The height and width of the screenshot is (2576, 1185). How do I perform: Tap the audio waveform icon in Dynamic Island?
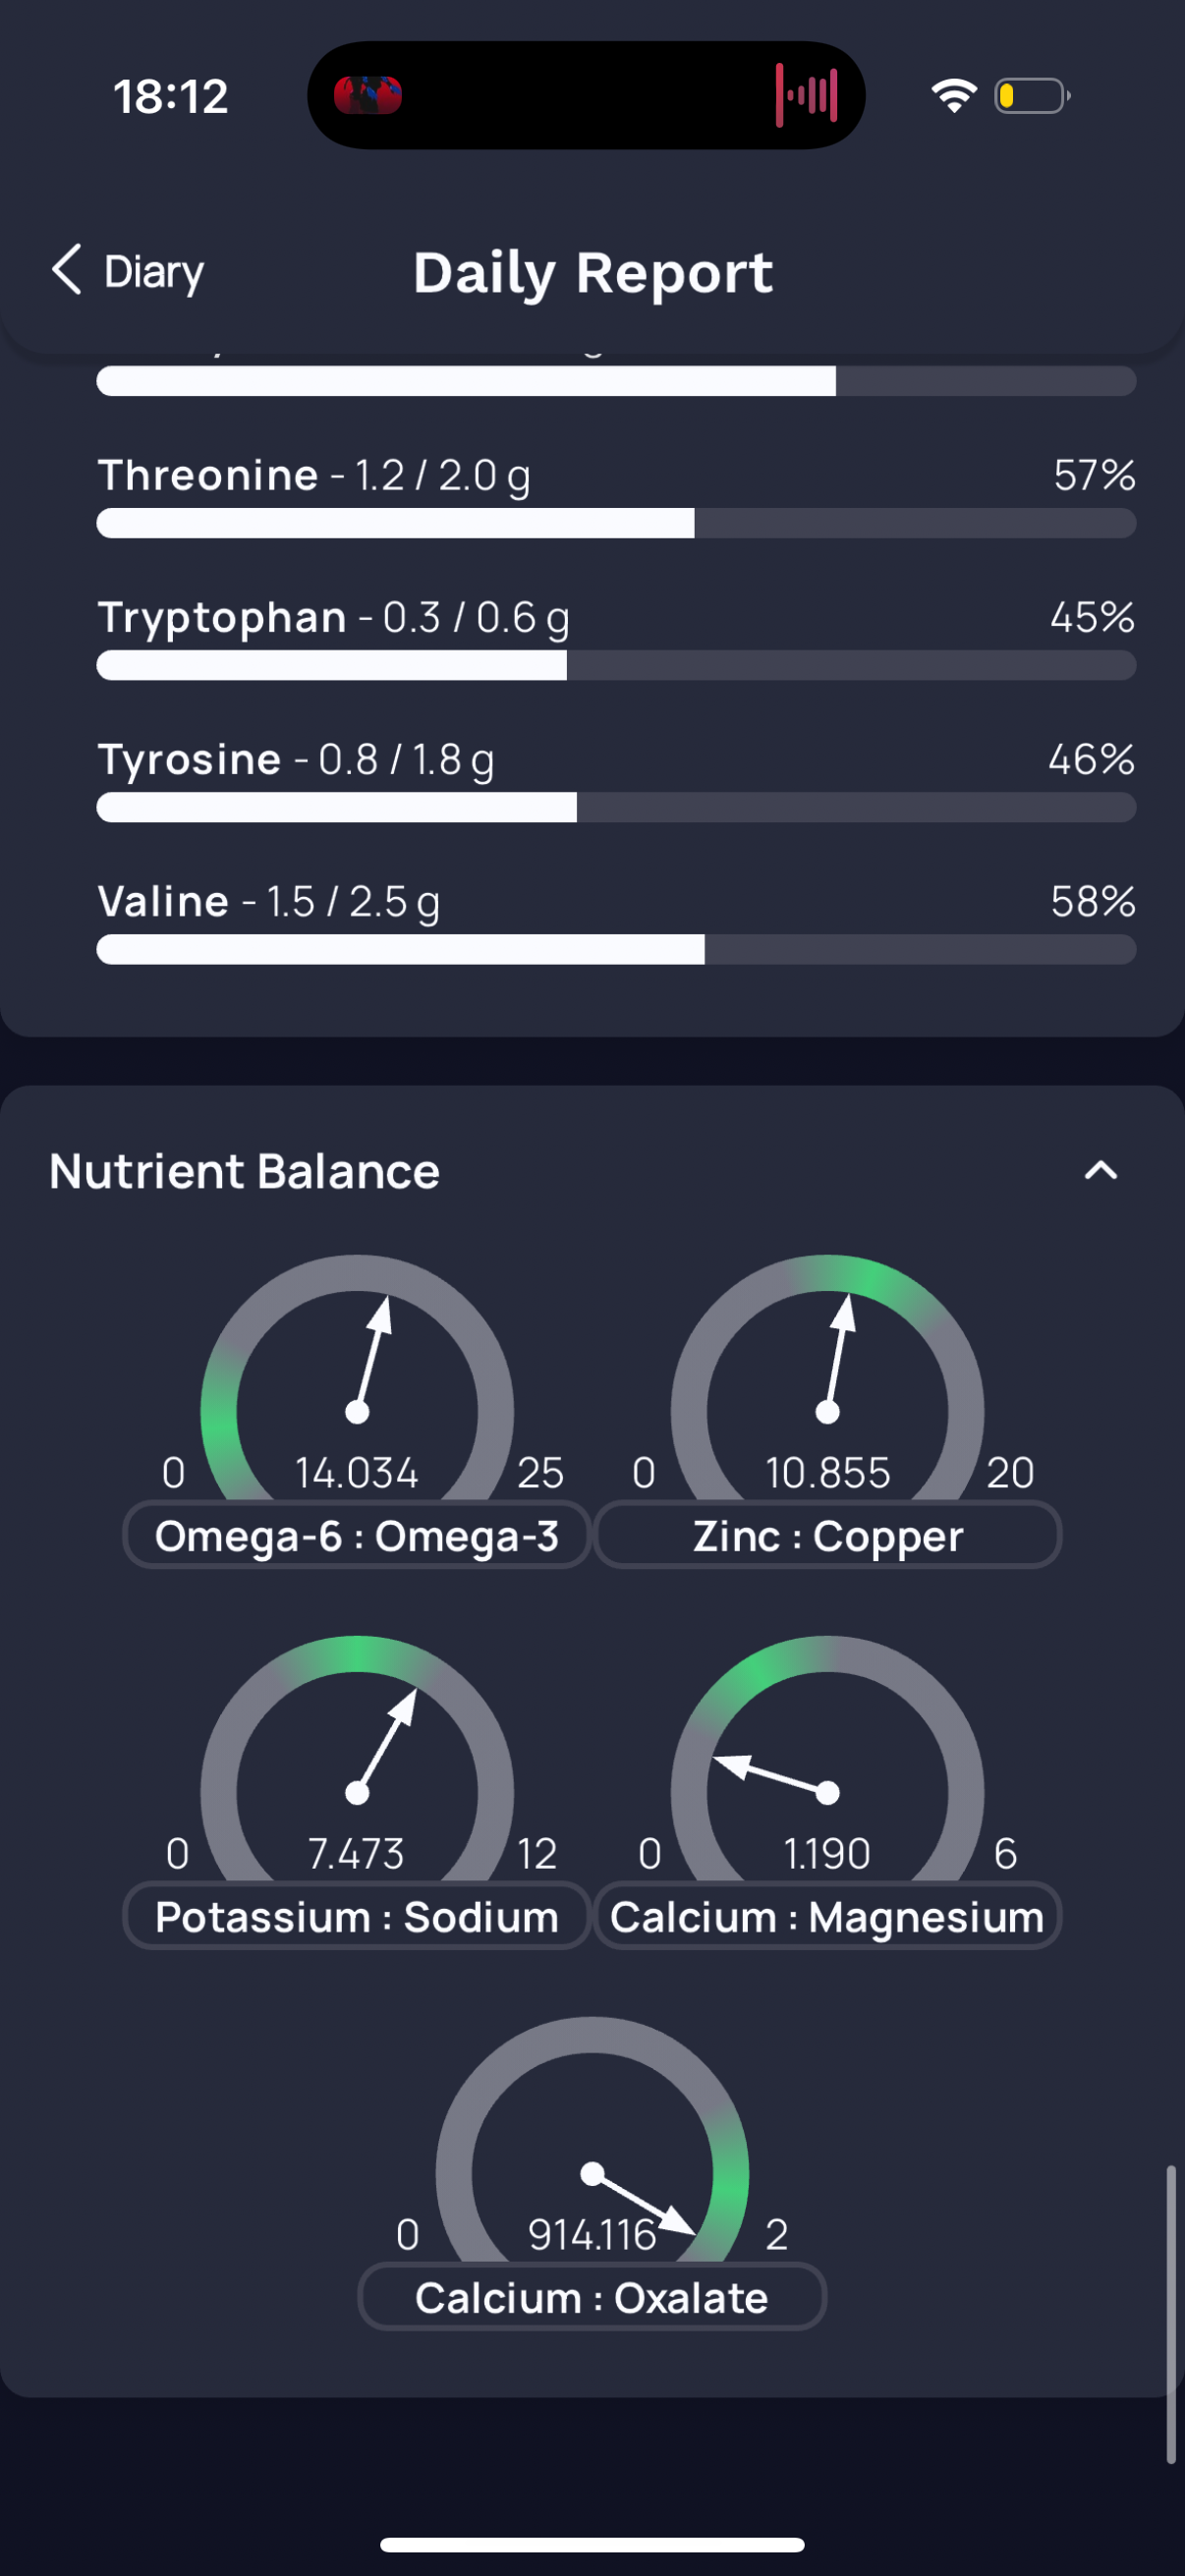point(806,95)
